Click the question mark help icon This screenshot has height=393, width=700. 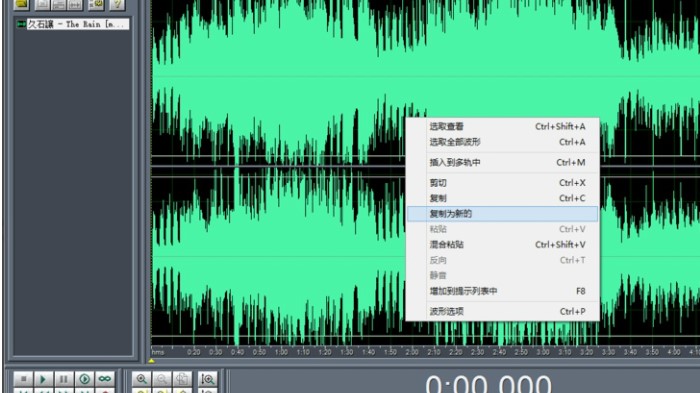[117, 4]
